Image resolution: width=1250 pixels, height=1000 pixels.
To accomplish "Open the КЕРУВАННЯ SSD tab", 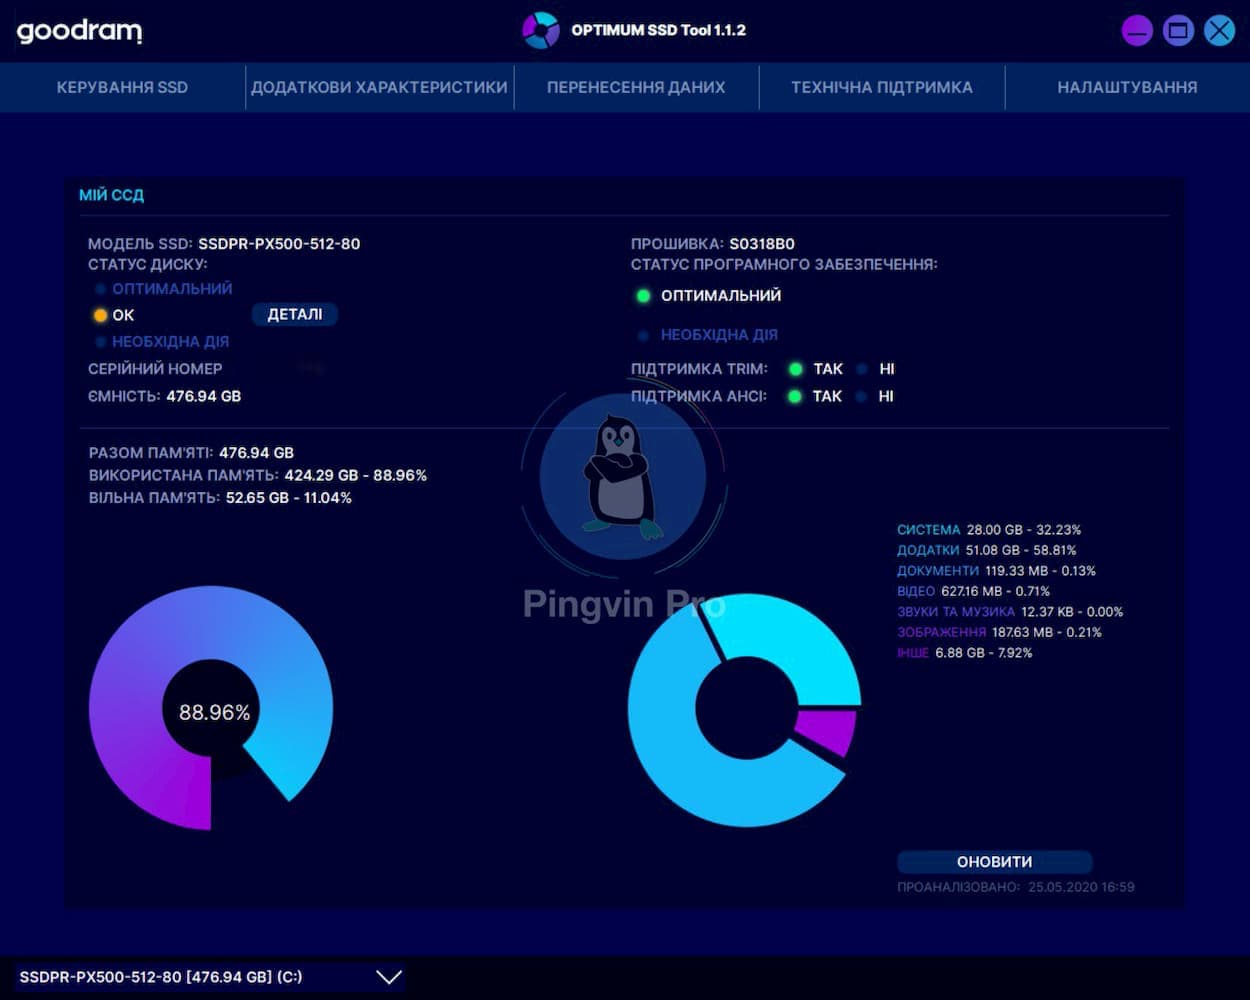I will pos(122,87).
